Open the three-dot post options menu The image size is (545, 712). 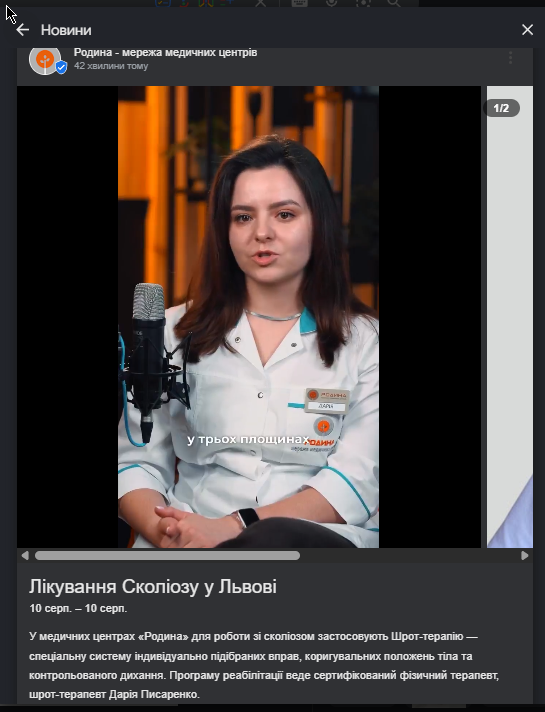point(510,58)
